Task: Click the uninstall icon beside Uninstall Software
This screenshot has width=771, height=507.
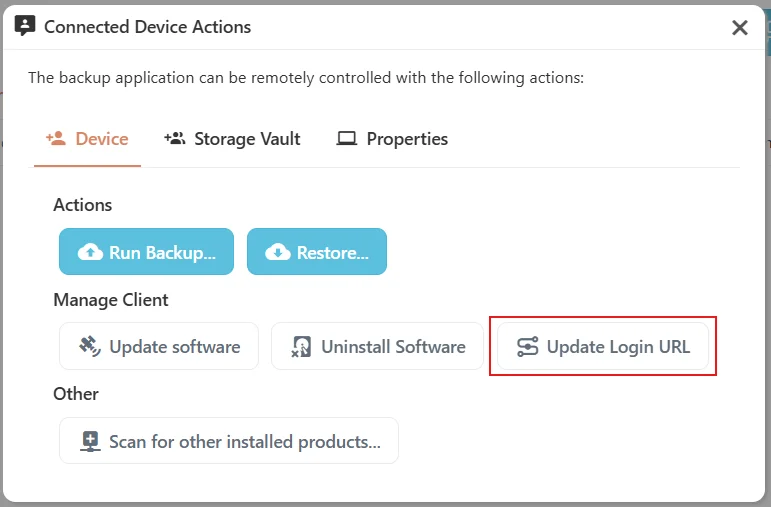Action: [x=301, y=346]
